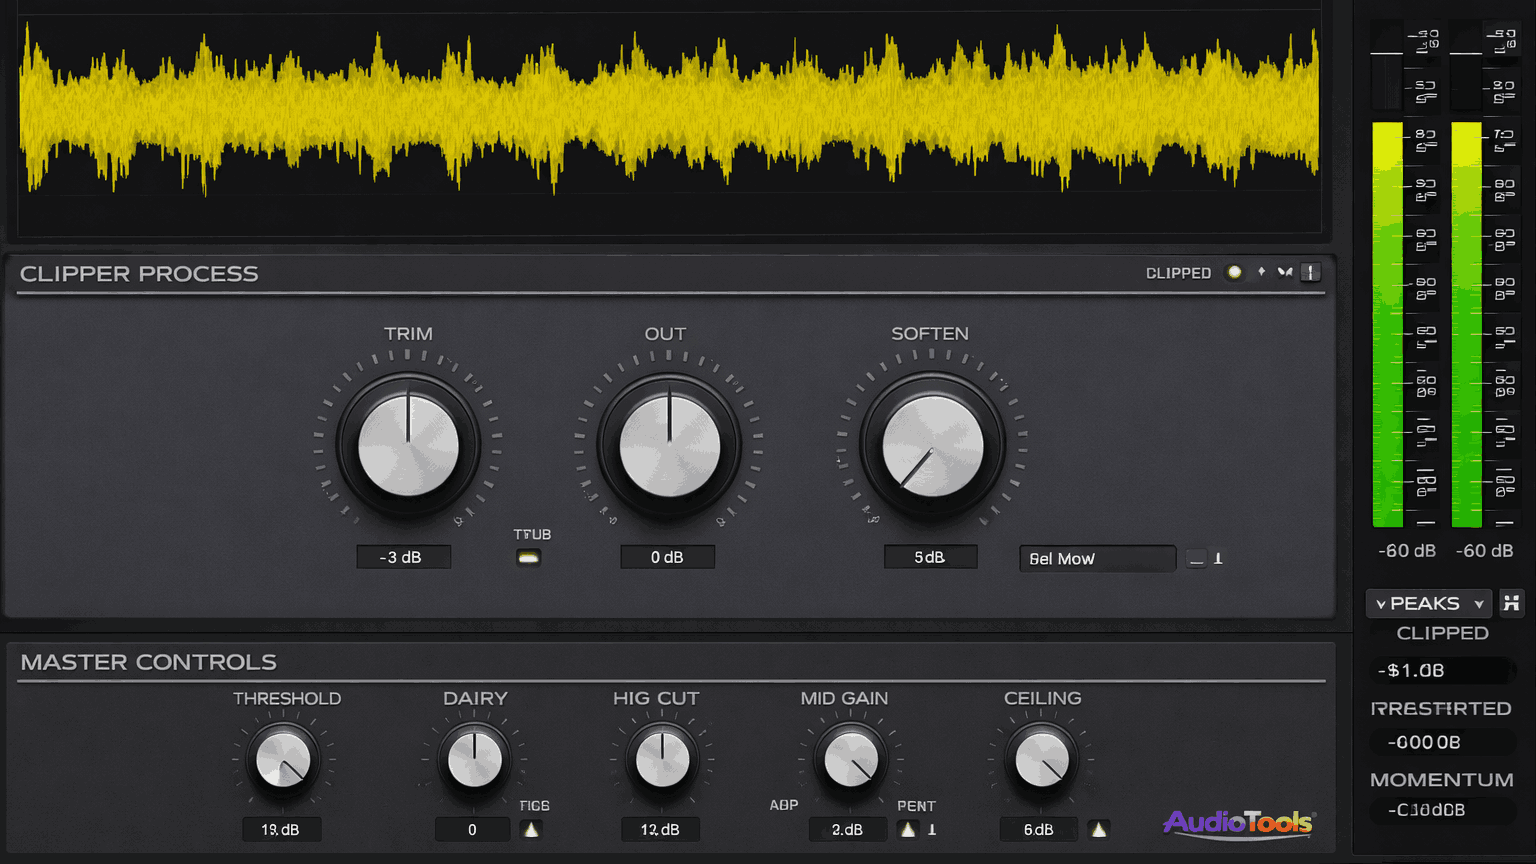The image size is (1536, 864).
Task: Click the diamond icon beside CLIPPED
Action: pos(1261,272)
